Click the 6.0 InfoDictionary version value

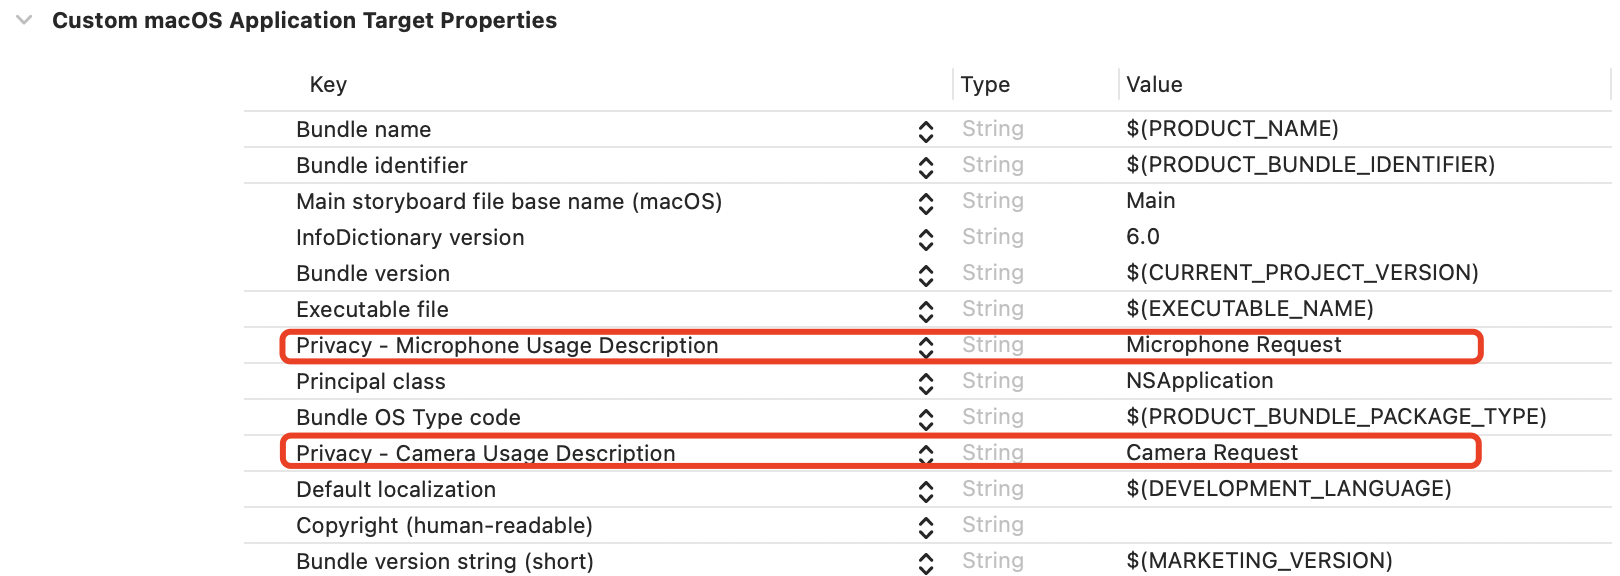tap(1143, 237)
